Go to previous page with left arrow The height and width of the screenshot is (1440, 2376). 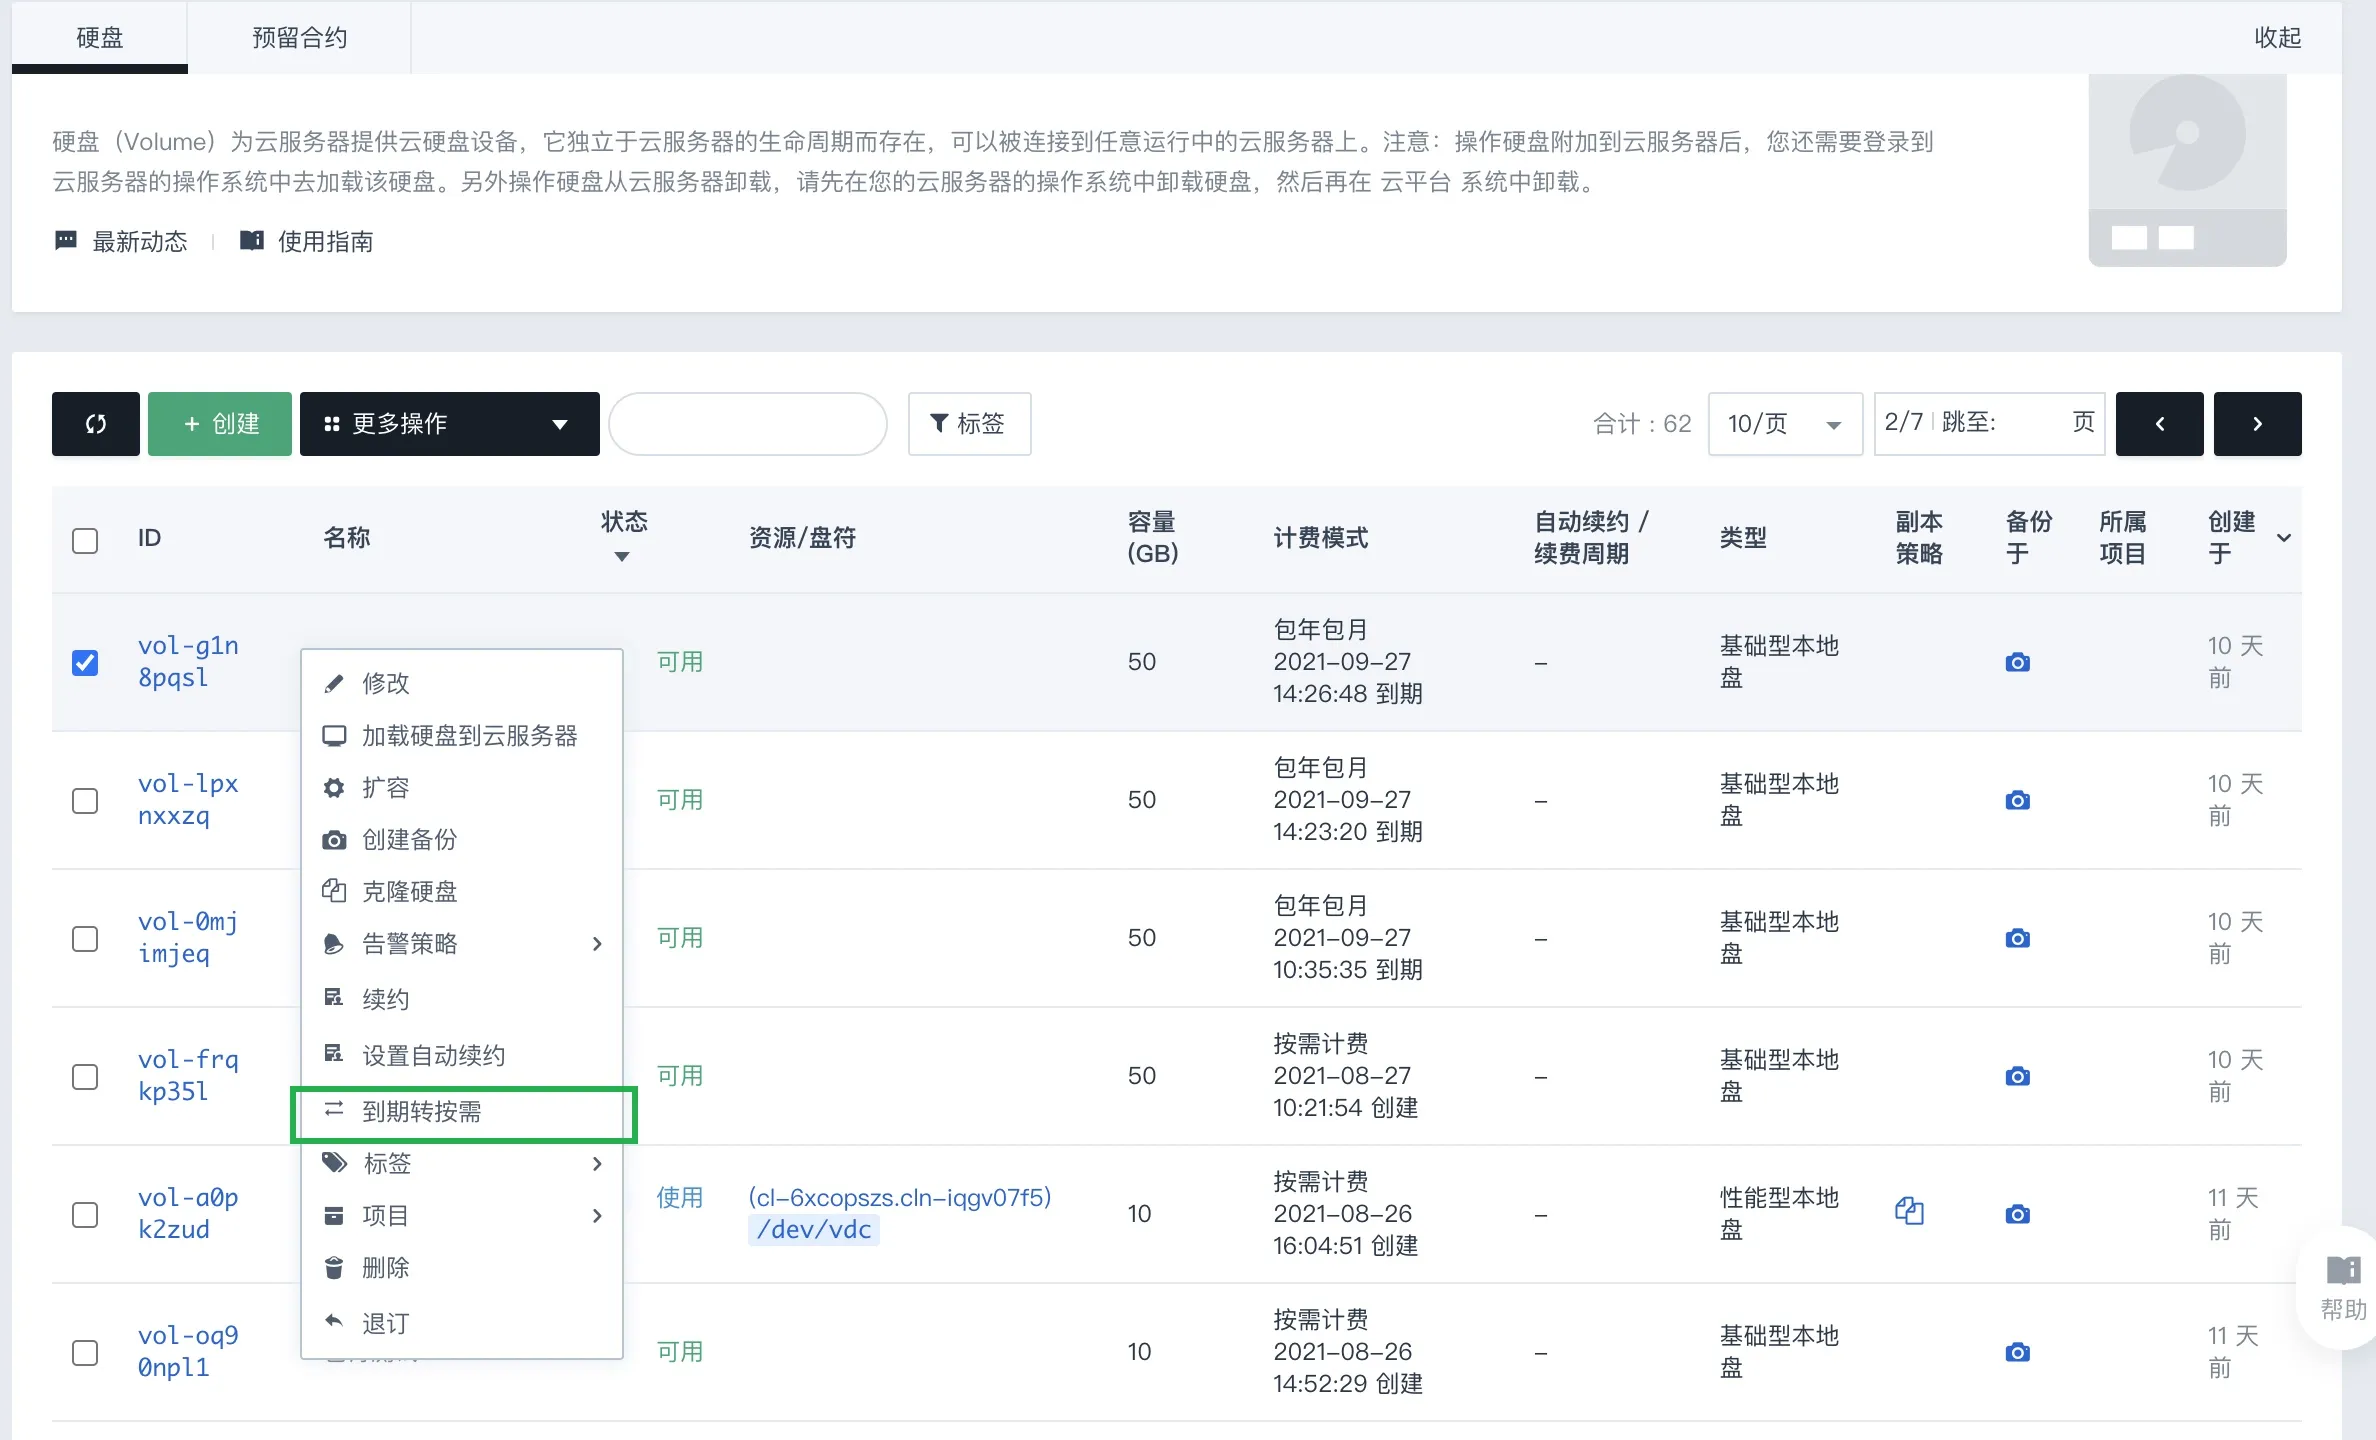2159,424
